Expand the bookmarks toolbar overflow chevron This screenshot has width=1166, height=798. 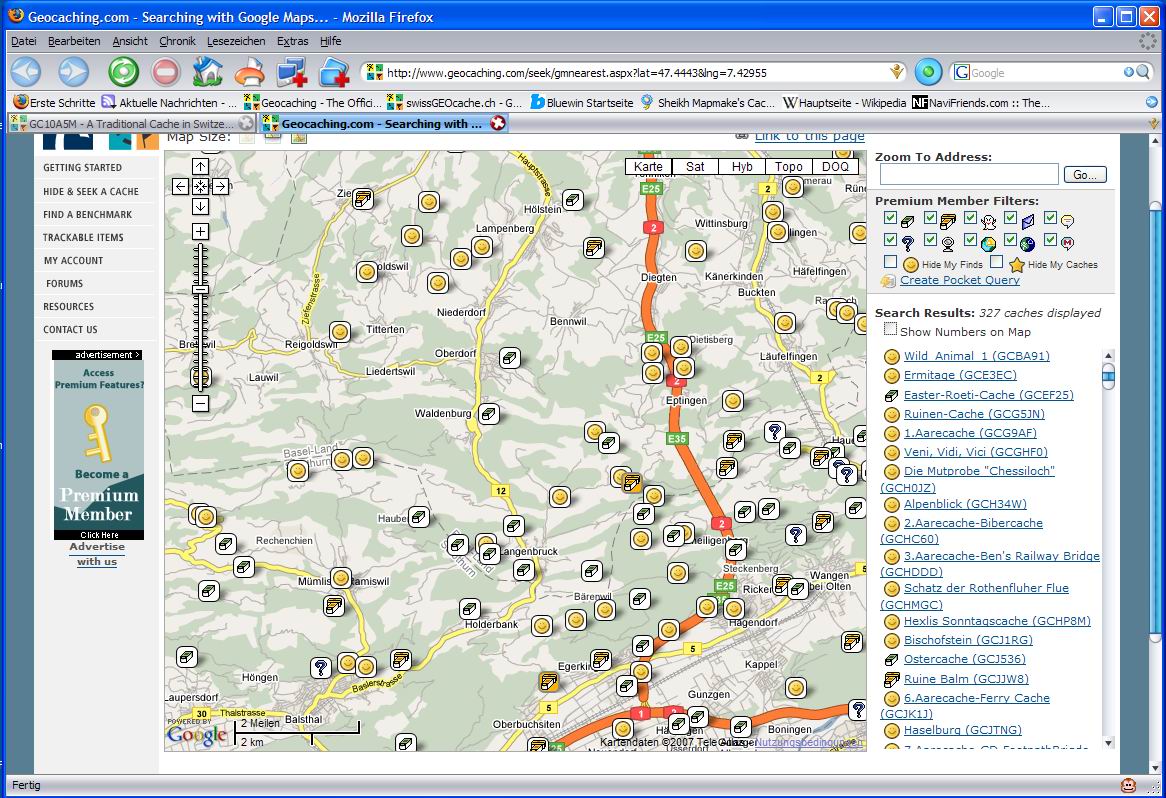1152,103
